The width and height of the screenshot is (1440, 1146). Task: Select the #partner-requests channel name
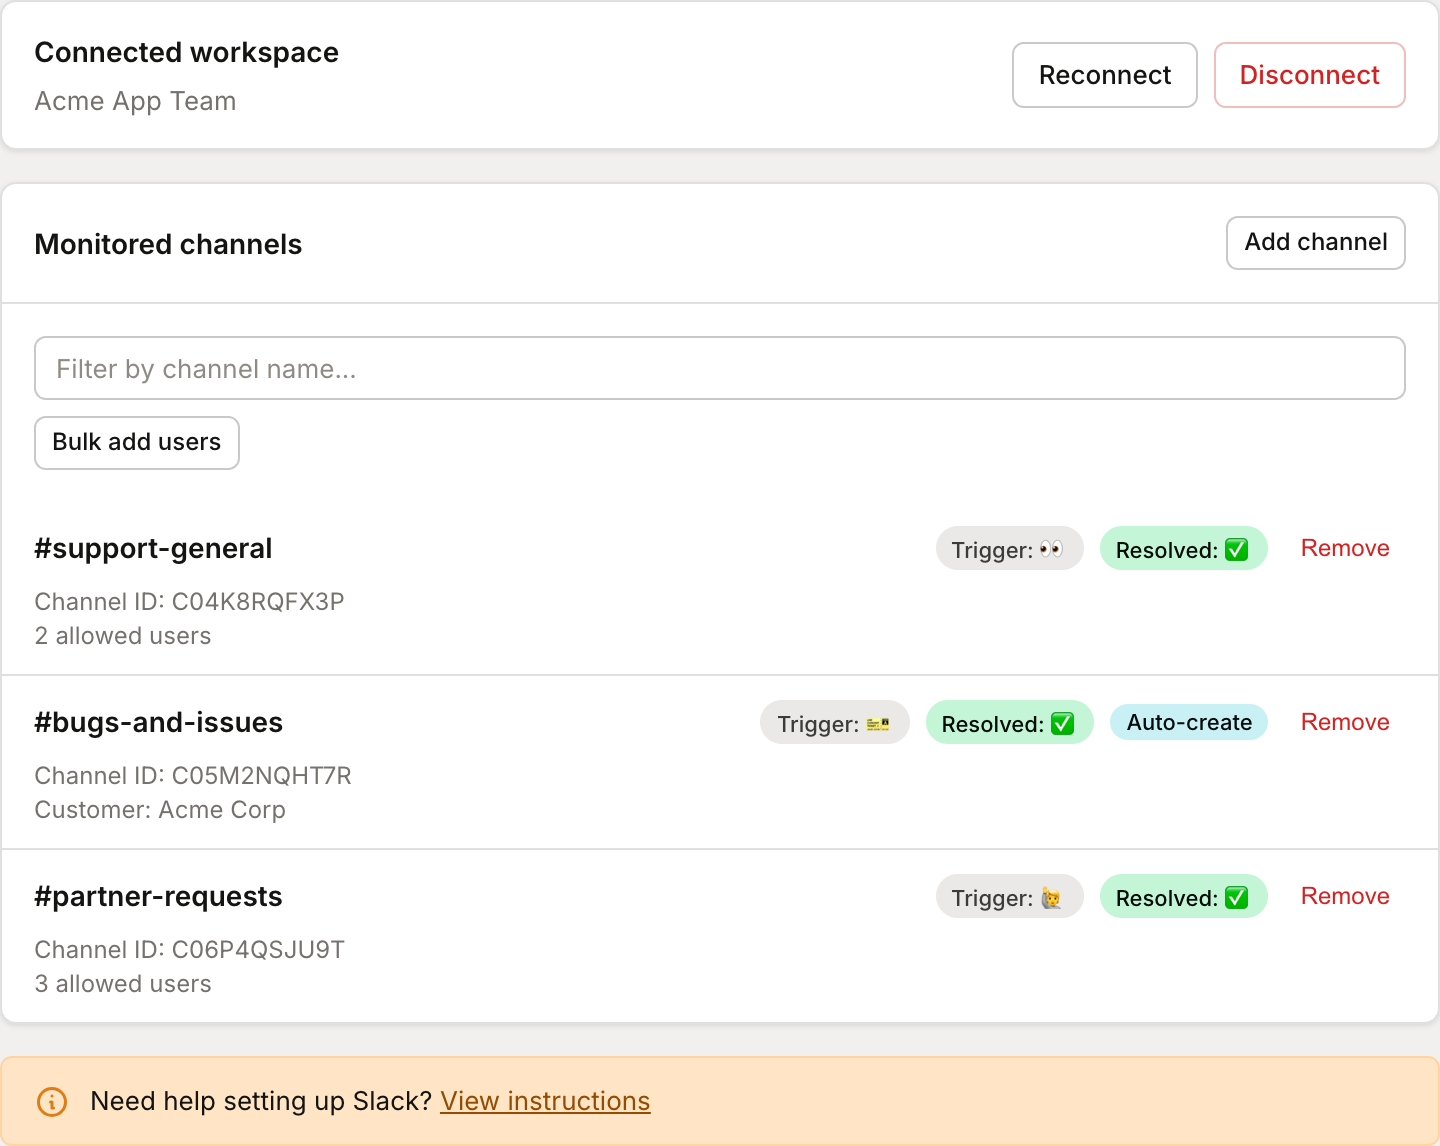[x=158, y=897]
